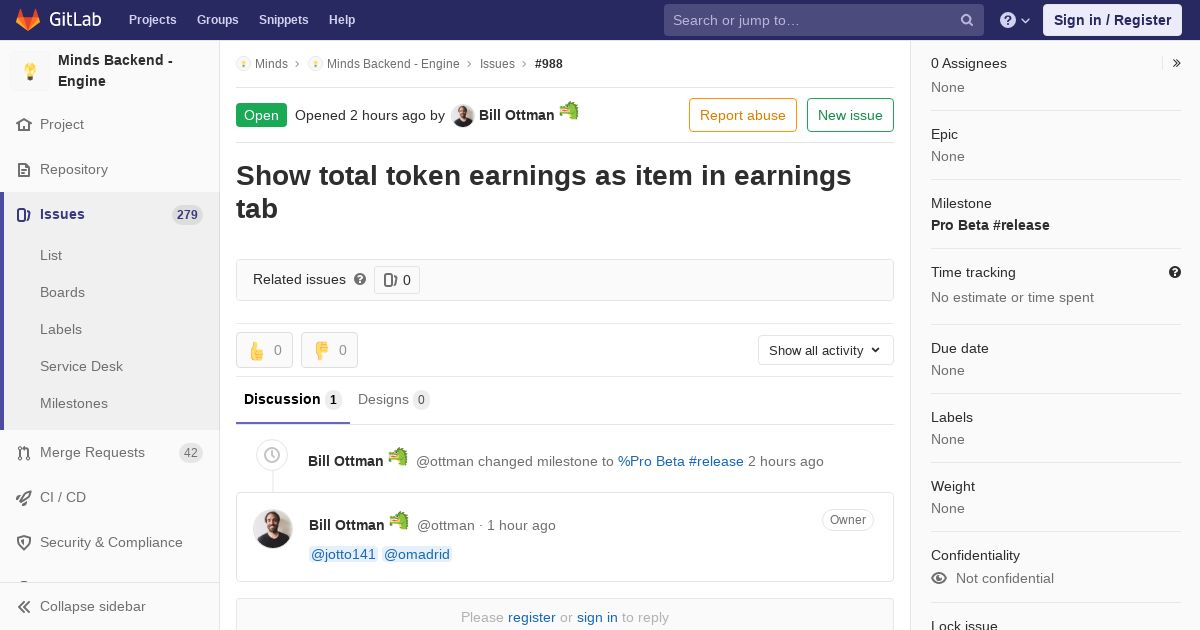This screenshot has height=630, width=1200.
Task: Click the search magnifier icon
Action: coord(967,20)
